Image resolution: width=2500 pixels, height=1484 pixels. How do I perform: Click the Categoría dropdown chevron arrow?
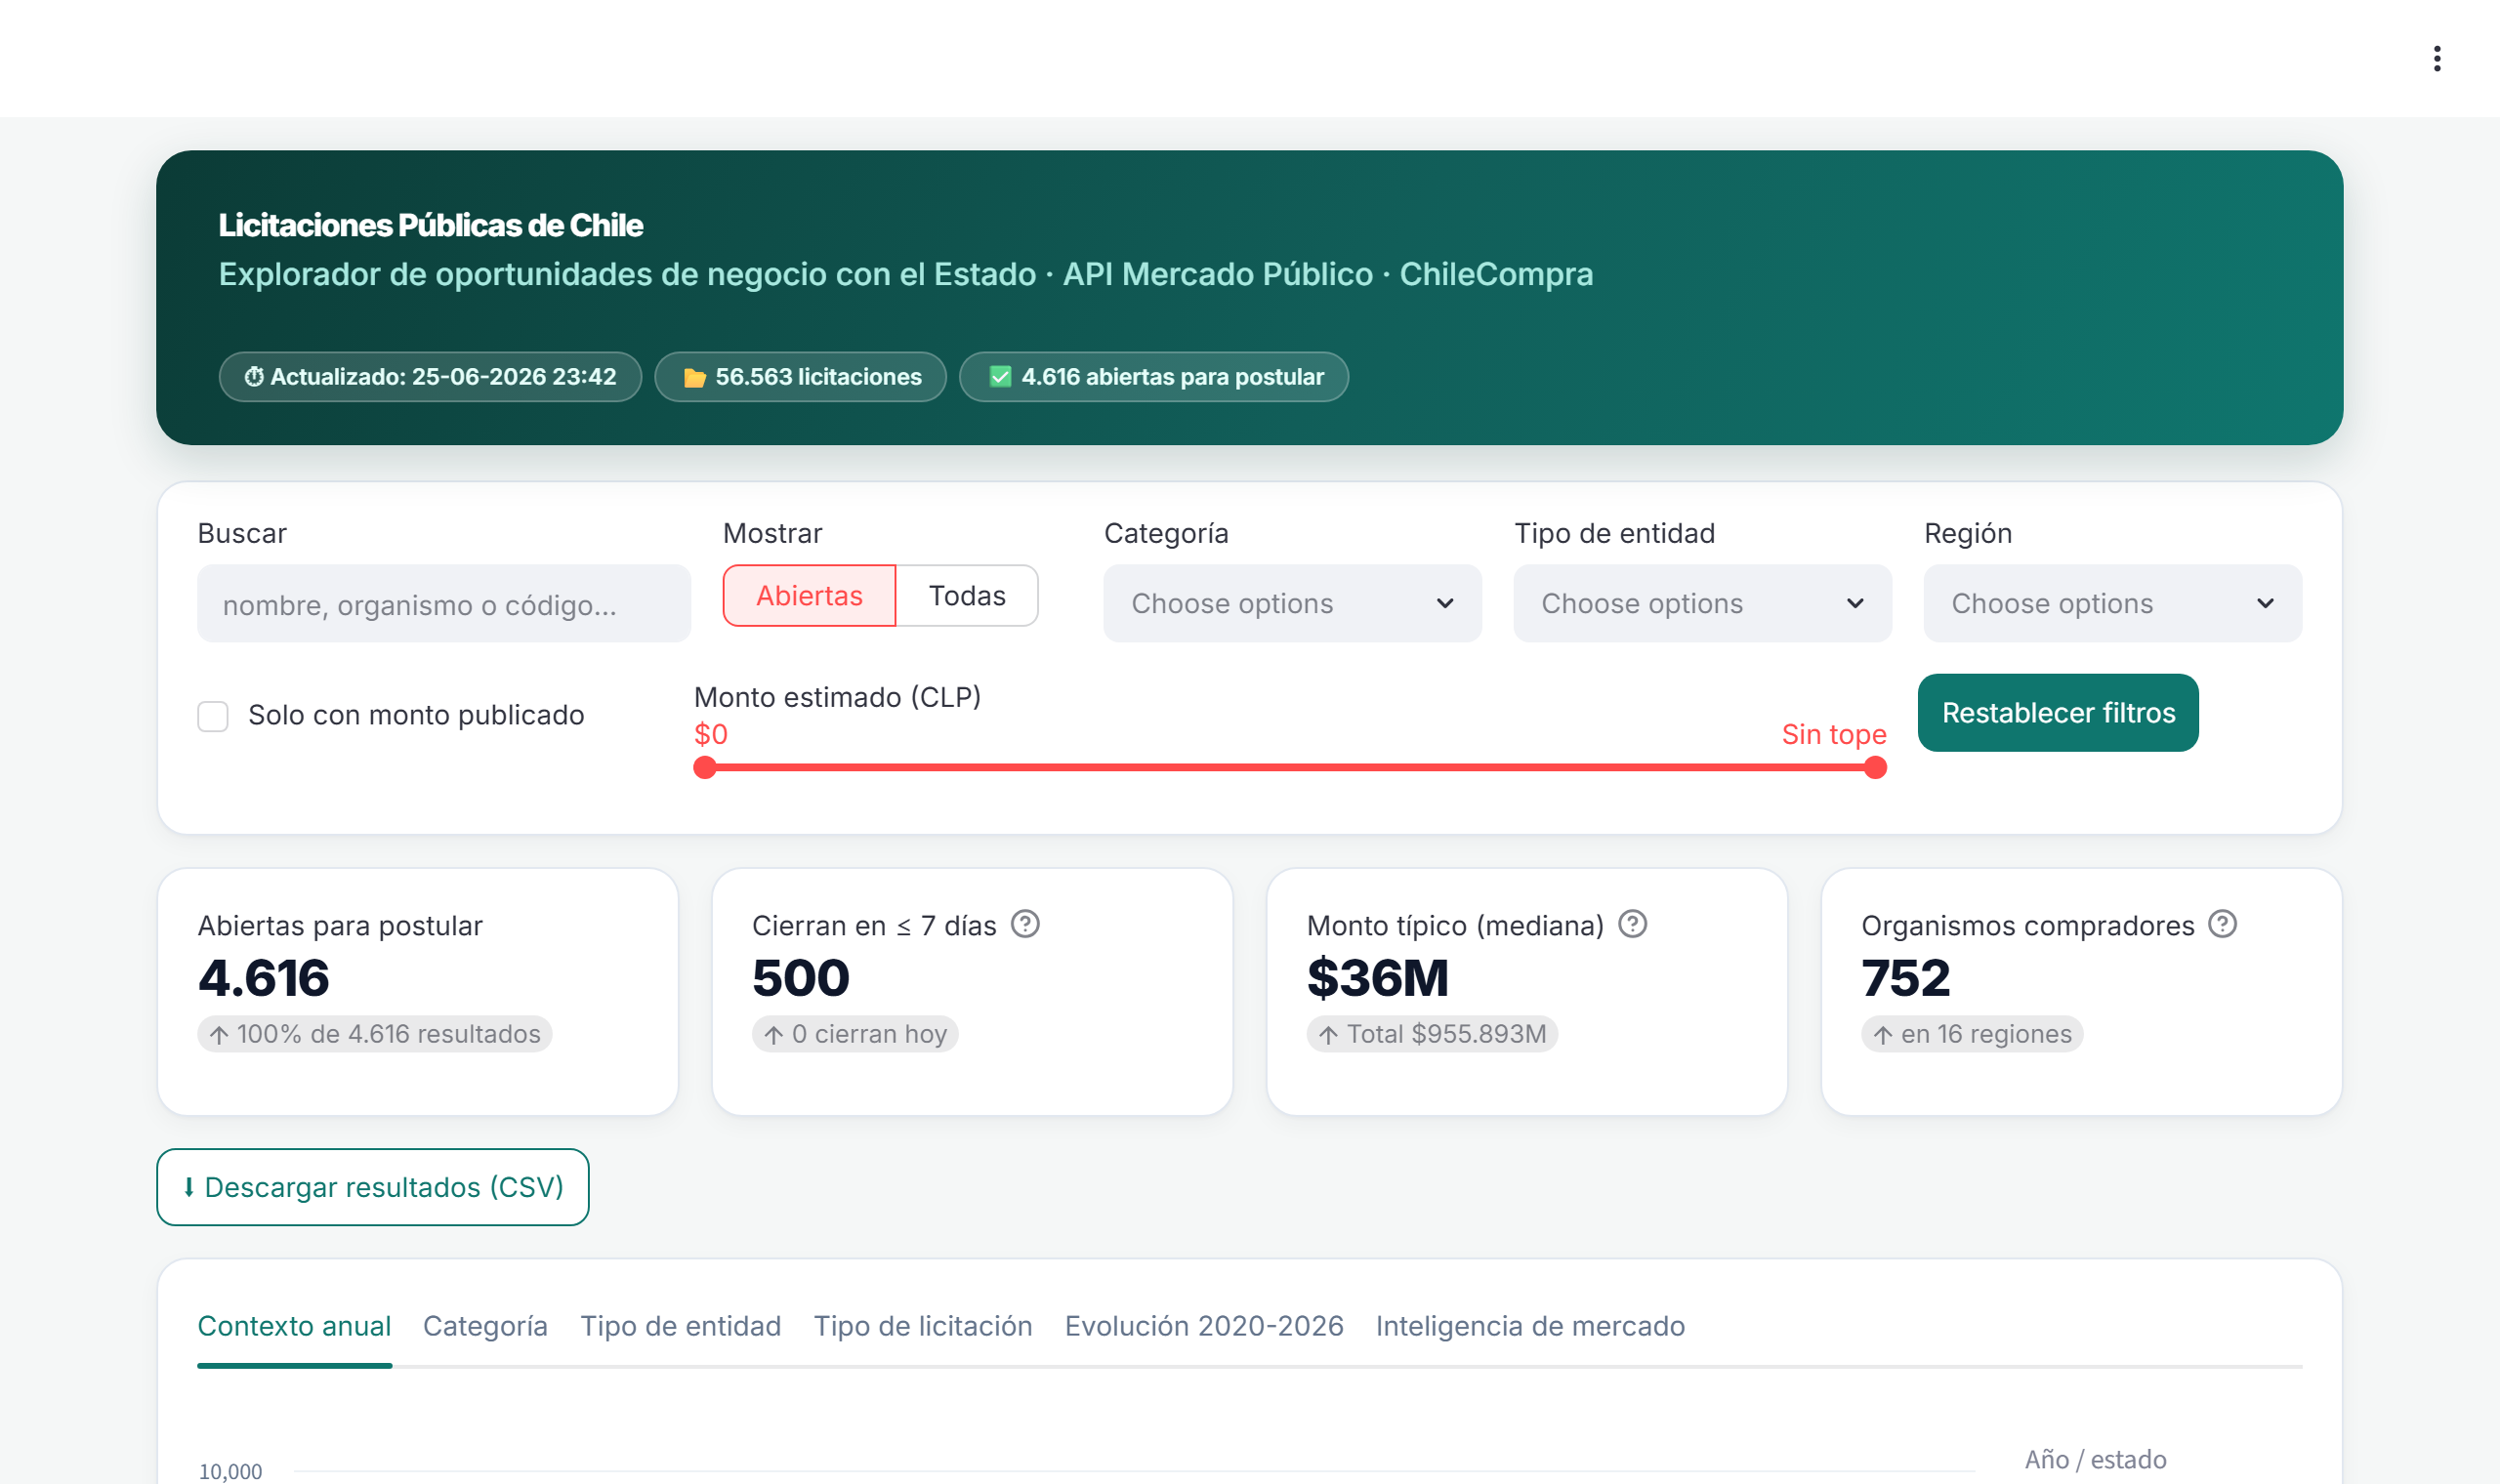point(1445,604)
